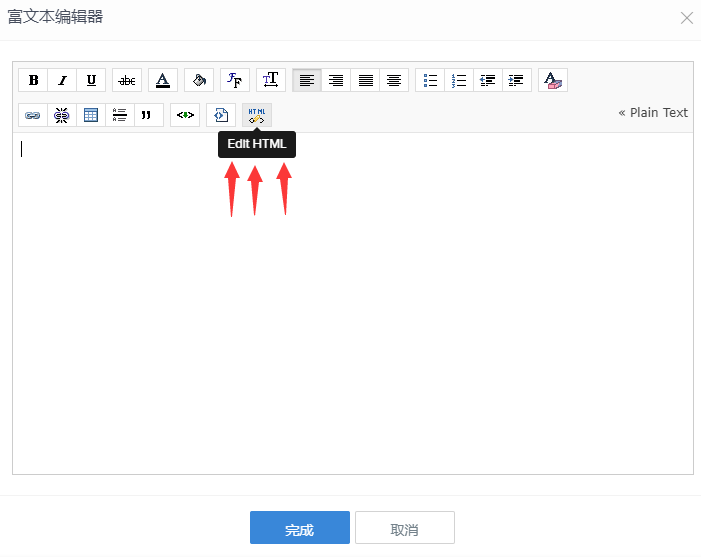This screenshot has width=701, height=557.
Task: Decrease the paragraph indent
Action: pos(488,80)
